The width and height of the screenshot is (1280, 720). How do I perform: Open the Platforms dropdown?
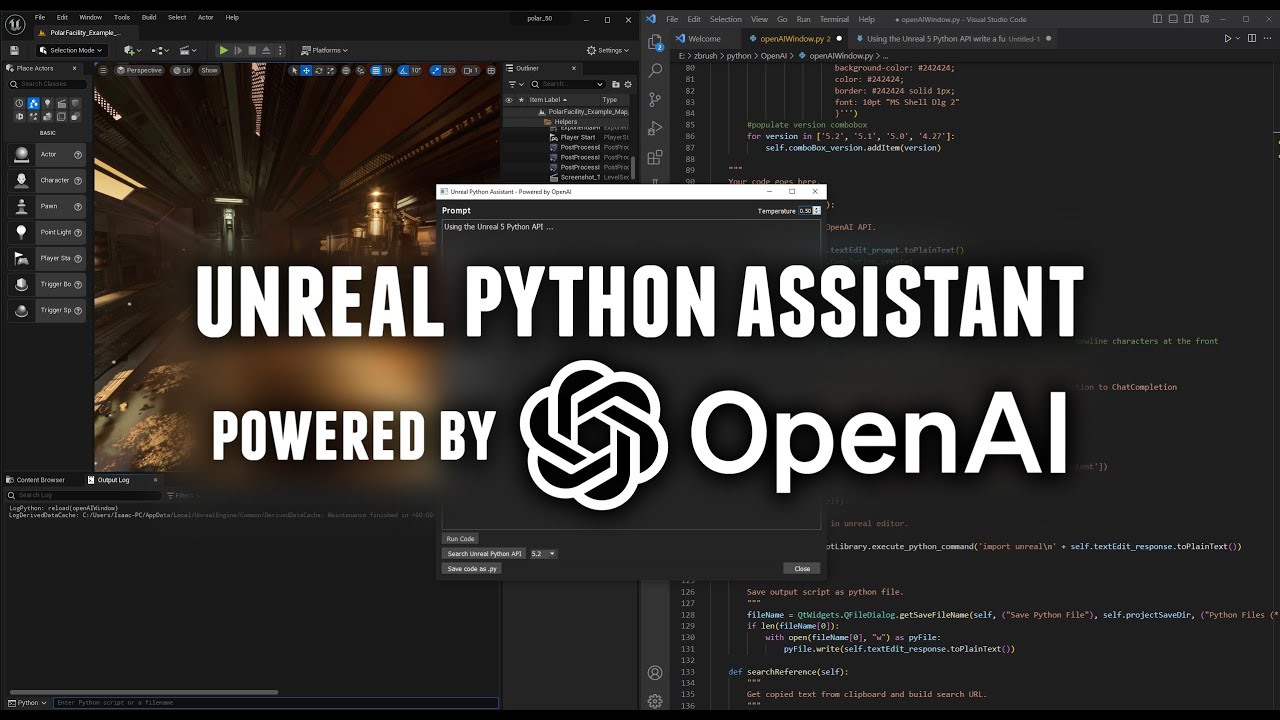[324, 50]
